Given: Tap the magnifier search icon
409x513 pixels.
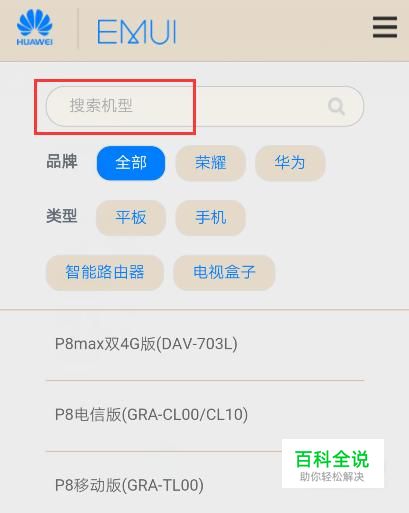Looking at the screenshot, I should click(336, 106).
